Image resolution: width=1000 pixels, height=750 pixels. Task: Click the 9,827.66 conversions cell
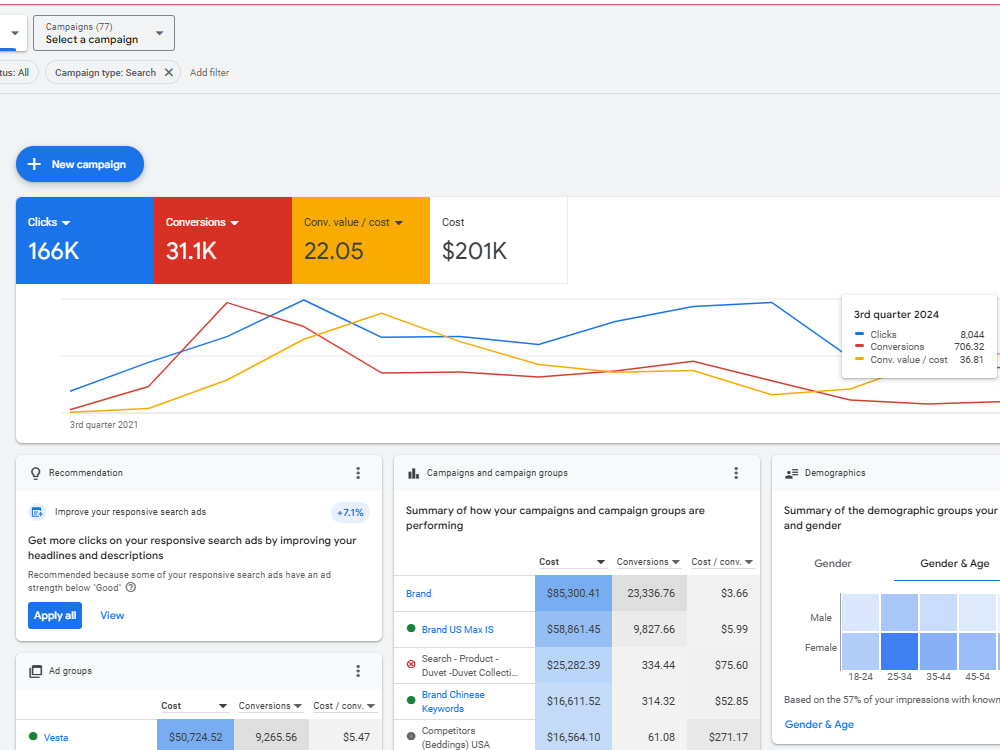point(649,629)
